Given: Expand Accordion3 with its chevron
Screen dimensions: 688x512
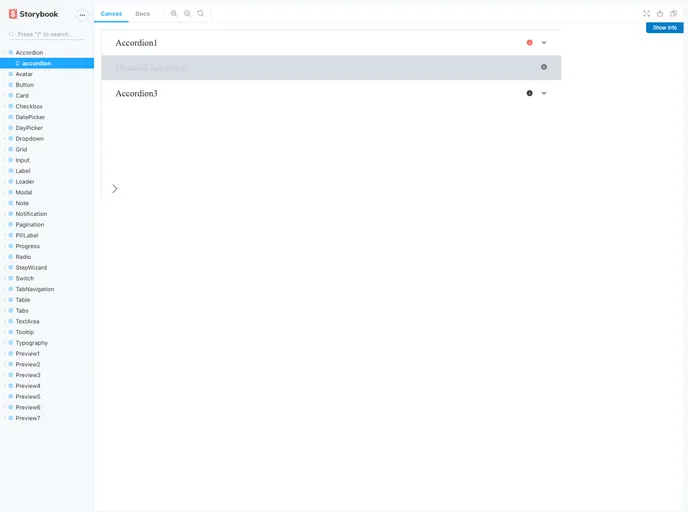Looking at the screenshot, I should click(x=544, y=93).
